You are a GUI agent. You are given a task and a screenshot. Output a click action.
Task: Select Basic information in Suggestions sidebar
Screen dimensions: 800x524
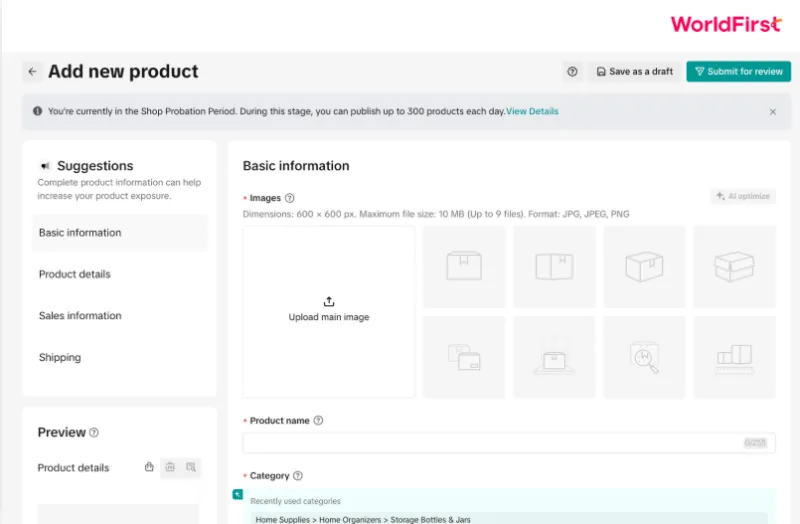point(120,233)
